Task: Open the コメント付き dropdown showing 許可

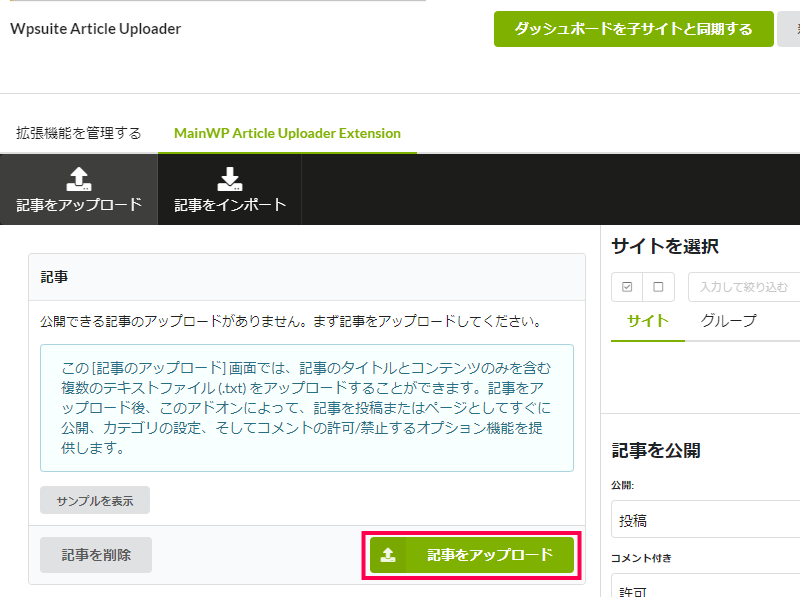Action: 706,586
